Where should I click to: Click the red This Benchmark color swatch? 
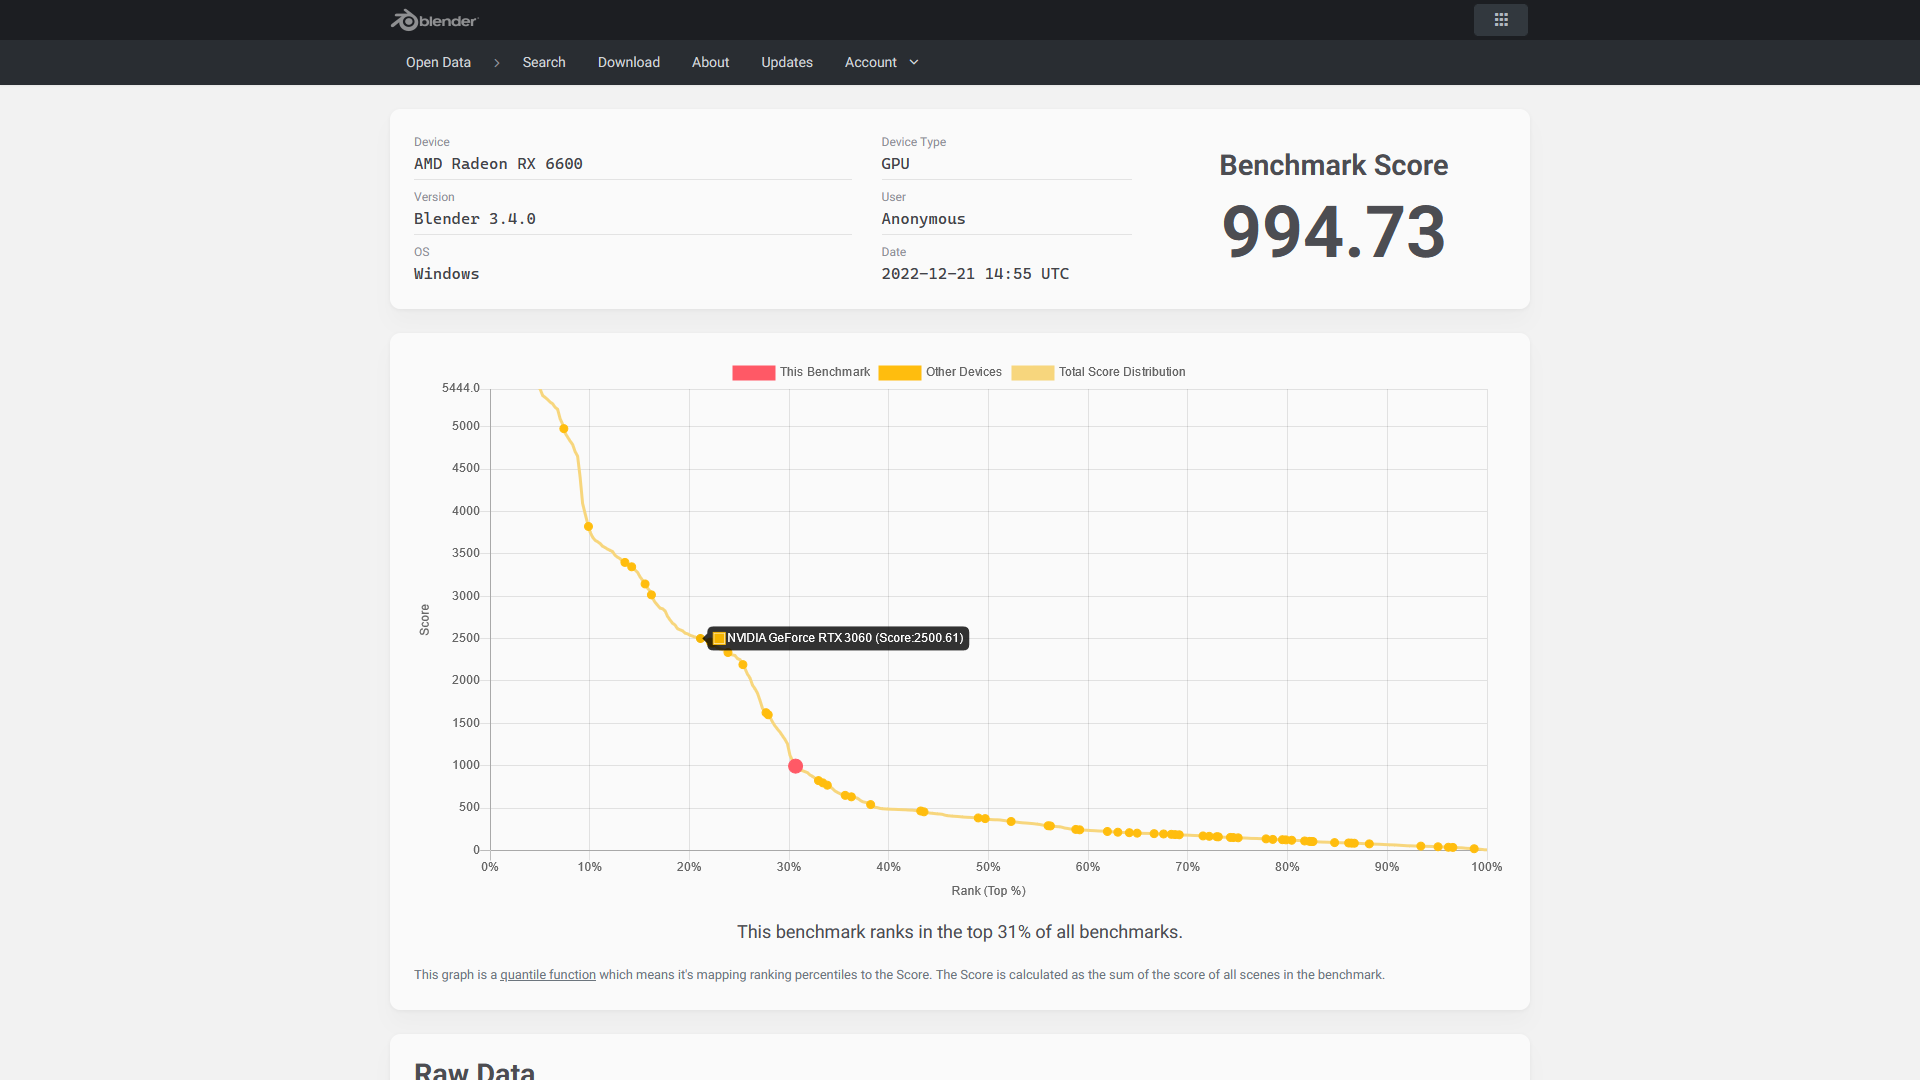(753, 373)
